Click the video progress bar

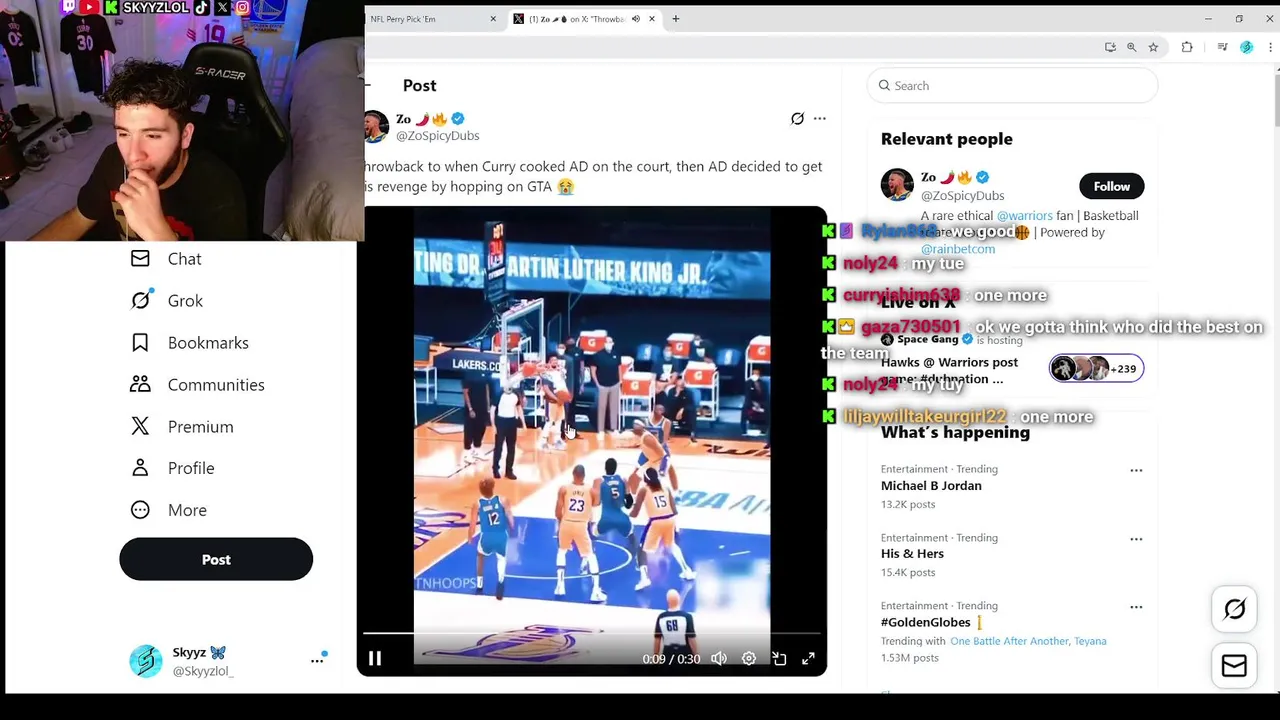point(591,634)
